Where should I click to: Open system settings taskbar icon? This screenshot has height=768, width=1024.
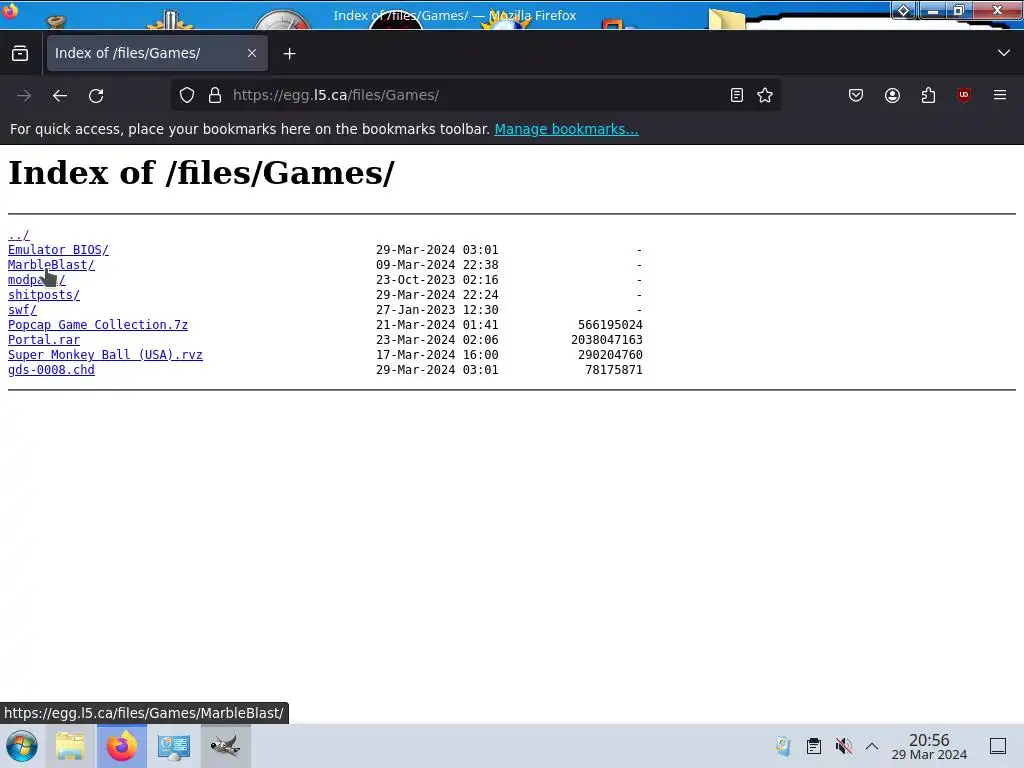(174, 746)
